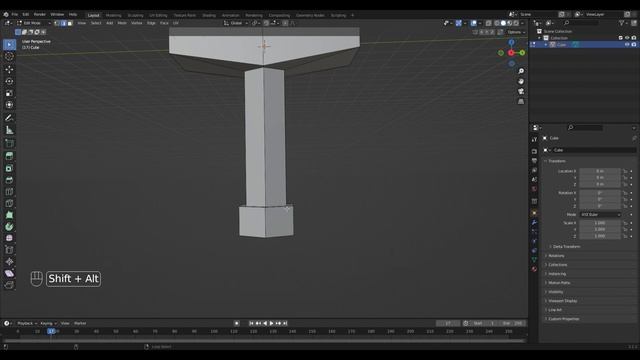The width and height of the screenshot is (640, 360).
Task: Open the Material properties tab icon
Action: click(x=534, y=269)
